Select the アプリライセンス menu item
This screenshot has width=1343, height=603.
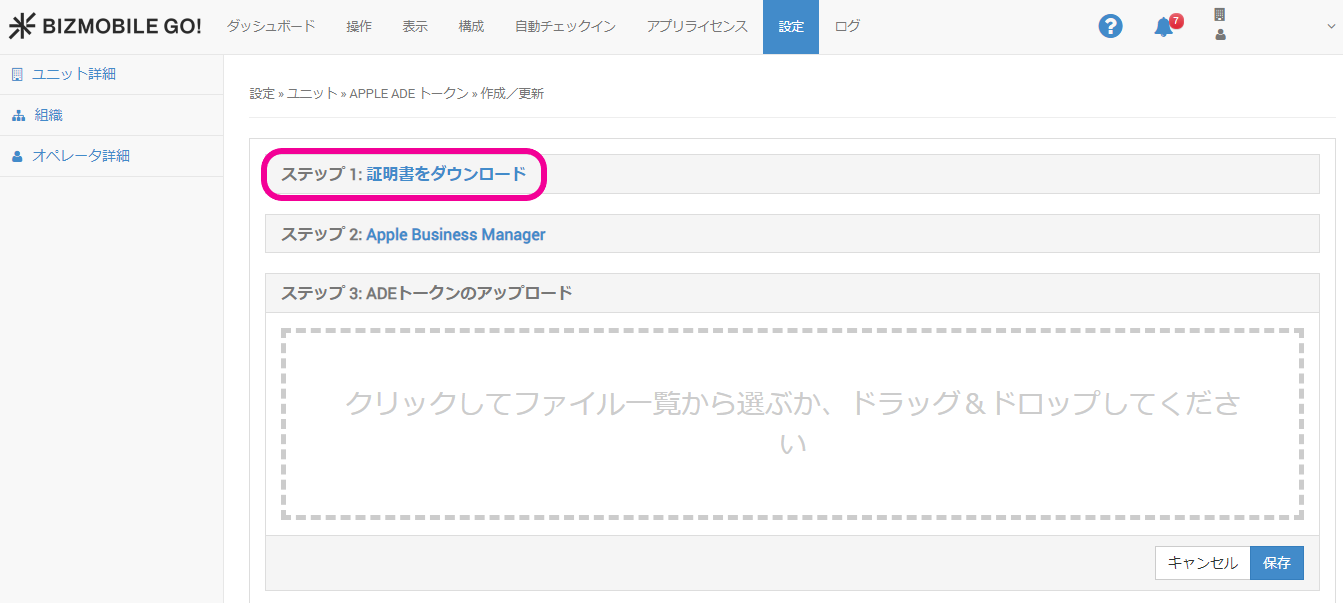697,27
